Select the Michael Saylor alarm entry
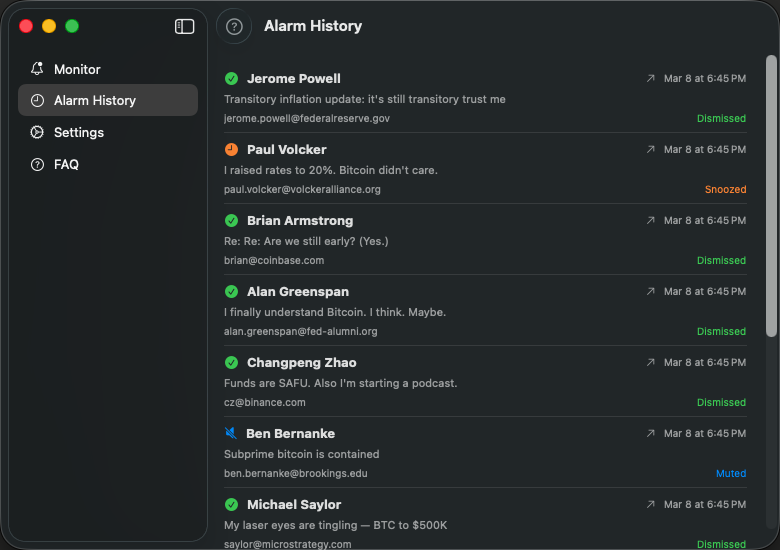This screenshot has height=550, width=780. click(x=485, y=522)
